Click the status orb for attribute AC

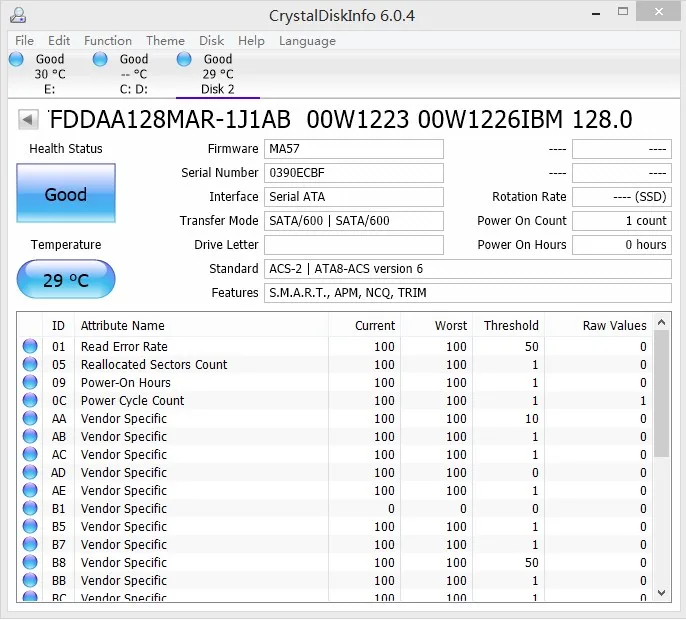click(x=30, y=454)
